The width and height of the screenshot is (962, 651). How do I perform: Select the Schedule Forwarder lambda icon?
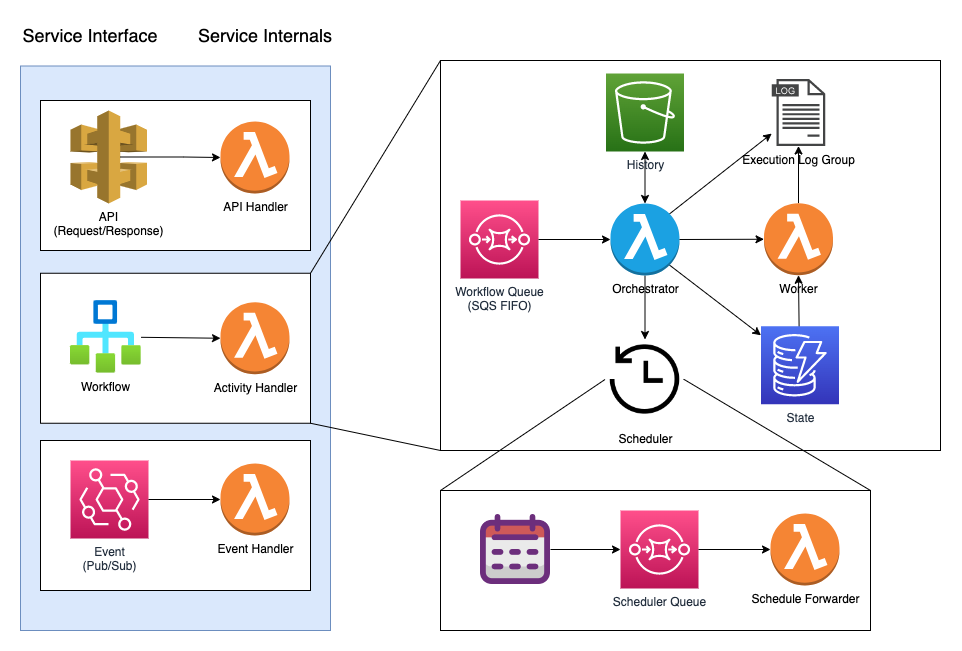tap(805, 549)
